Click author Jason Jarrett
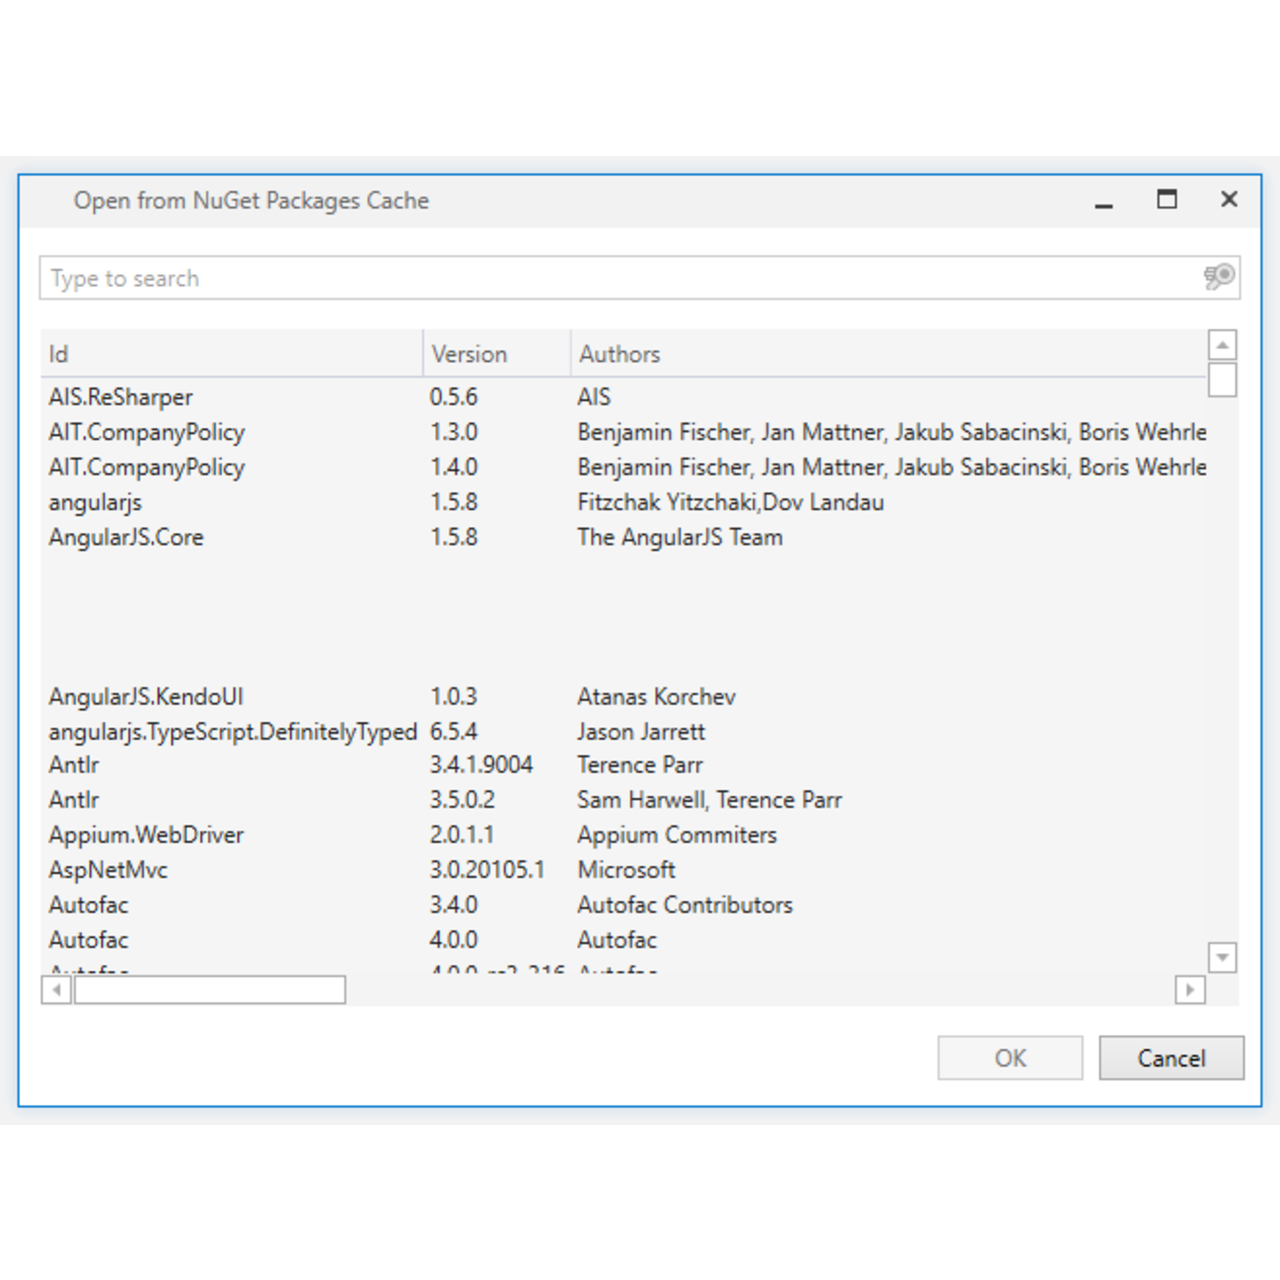The width and height of the screenshot is (1280, 1280). pyautogui.click(x=641, y=732)
